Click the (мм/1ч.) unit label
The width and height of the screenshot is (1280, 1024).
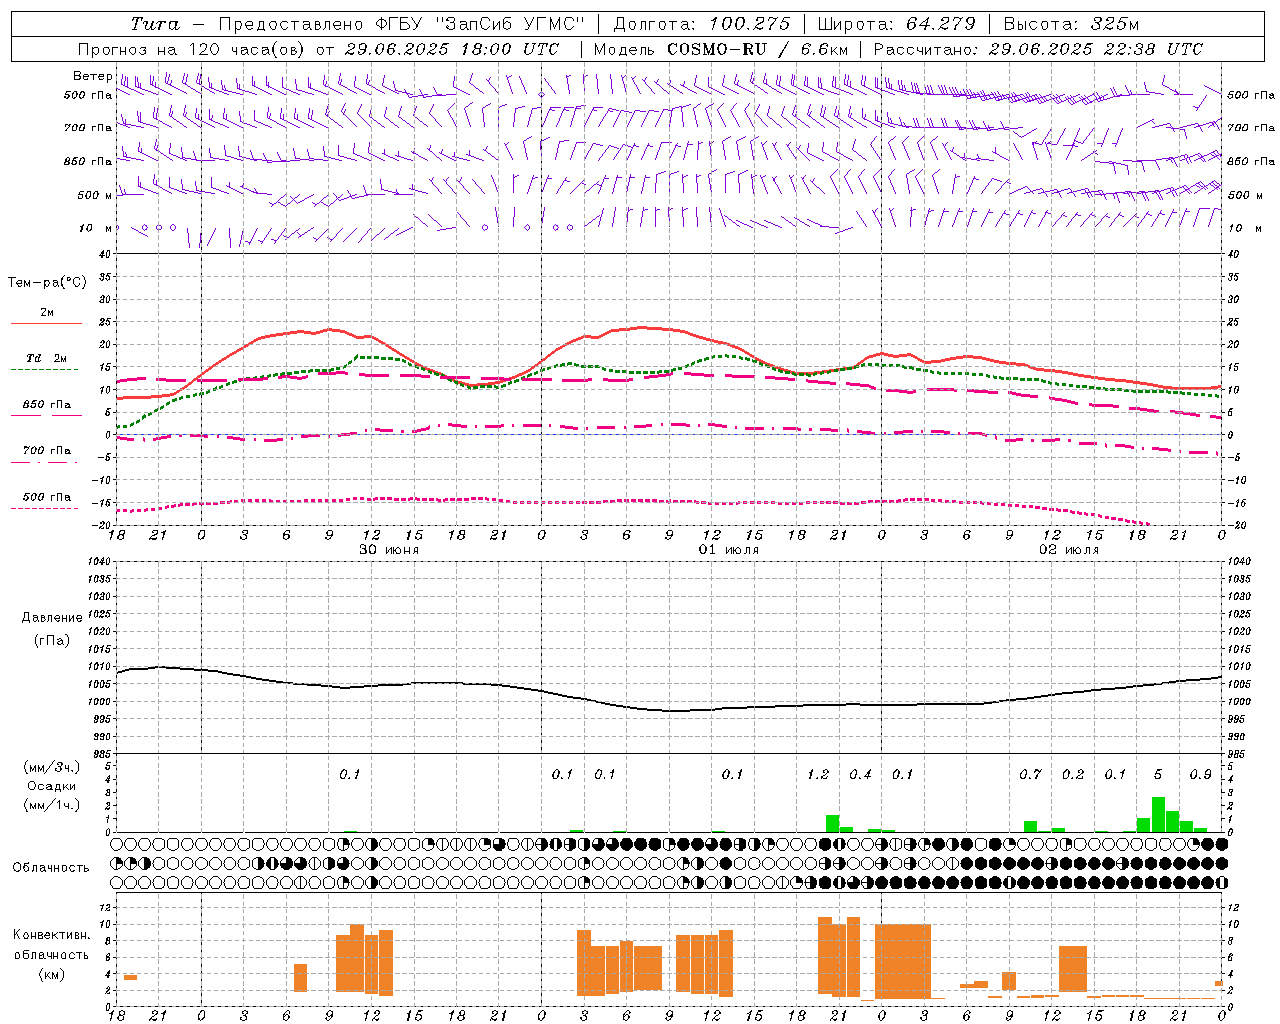51,805
